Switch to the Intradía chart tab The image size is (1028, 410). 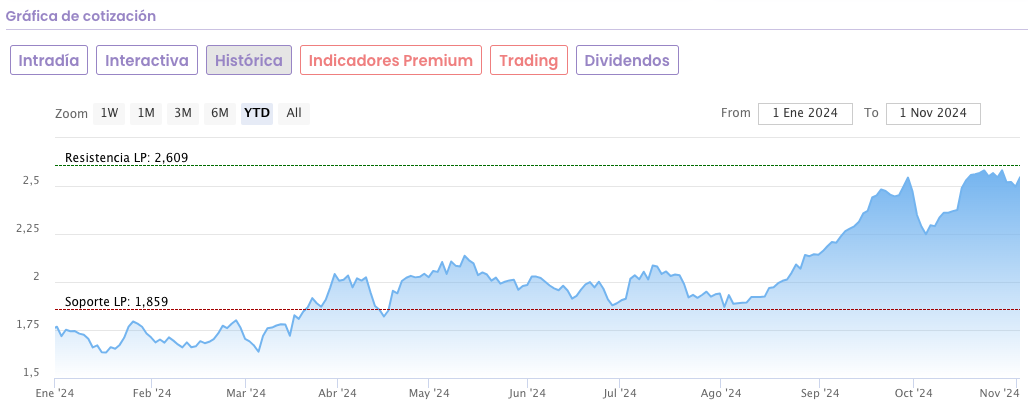[x=50, y=60]
